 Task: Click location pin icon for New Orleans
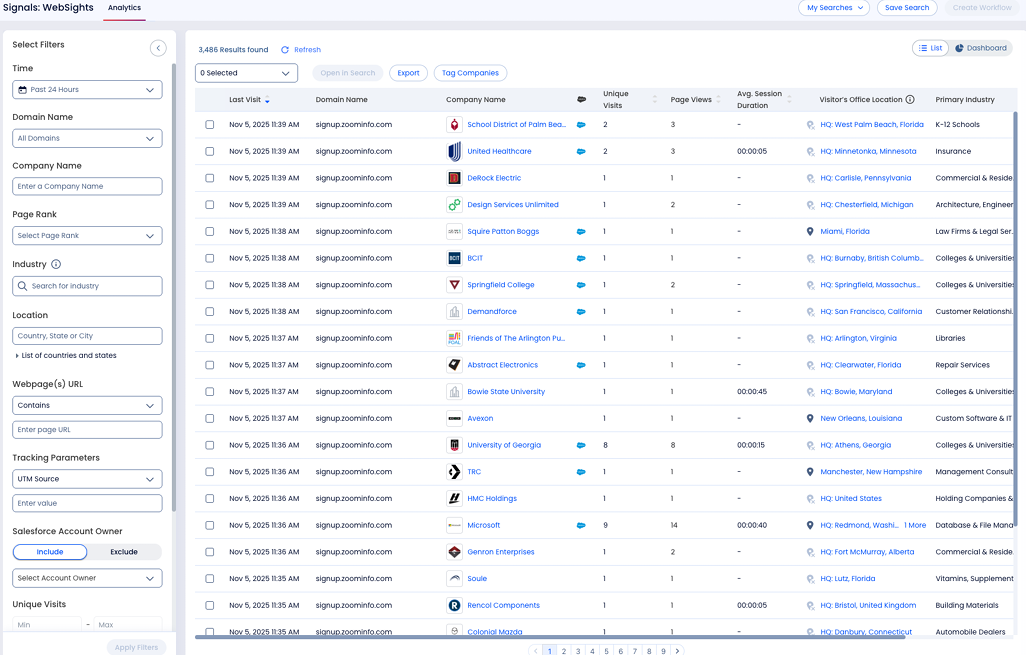tap(810, 418)
